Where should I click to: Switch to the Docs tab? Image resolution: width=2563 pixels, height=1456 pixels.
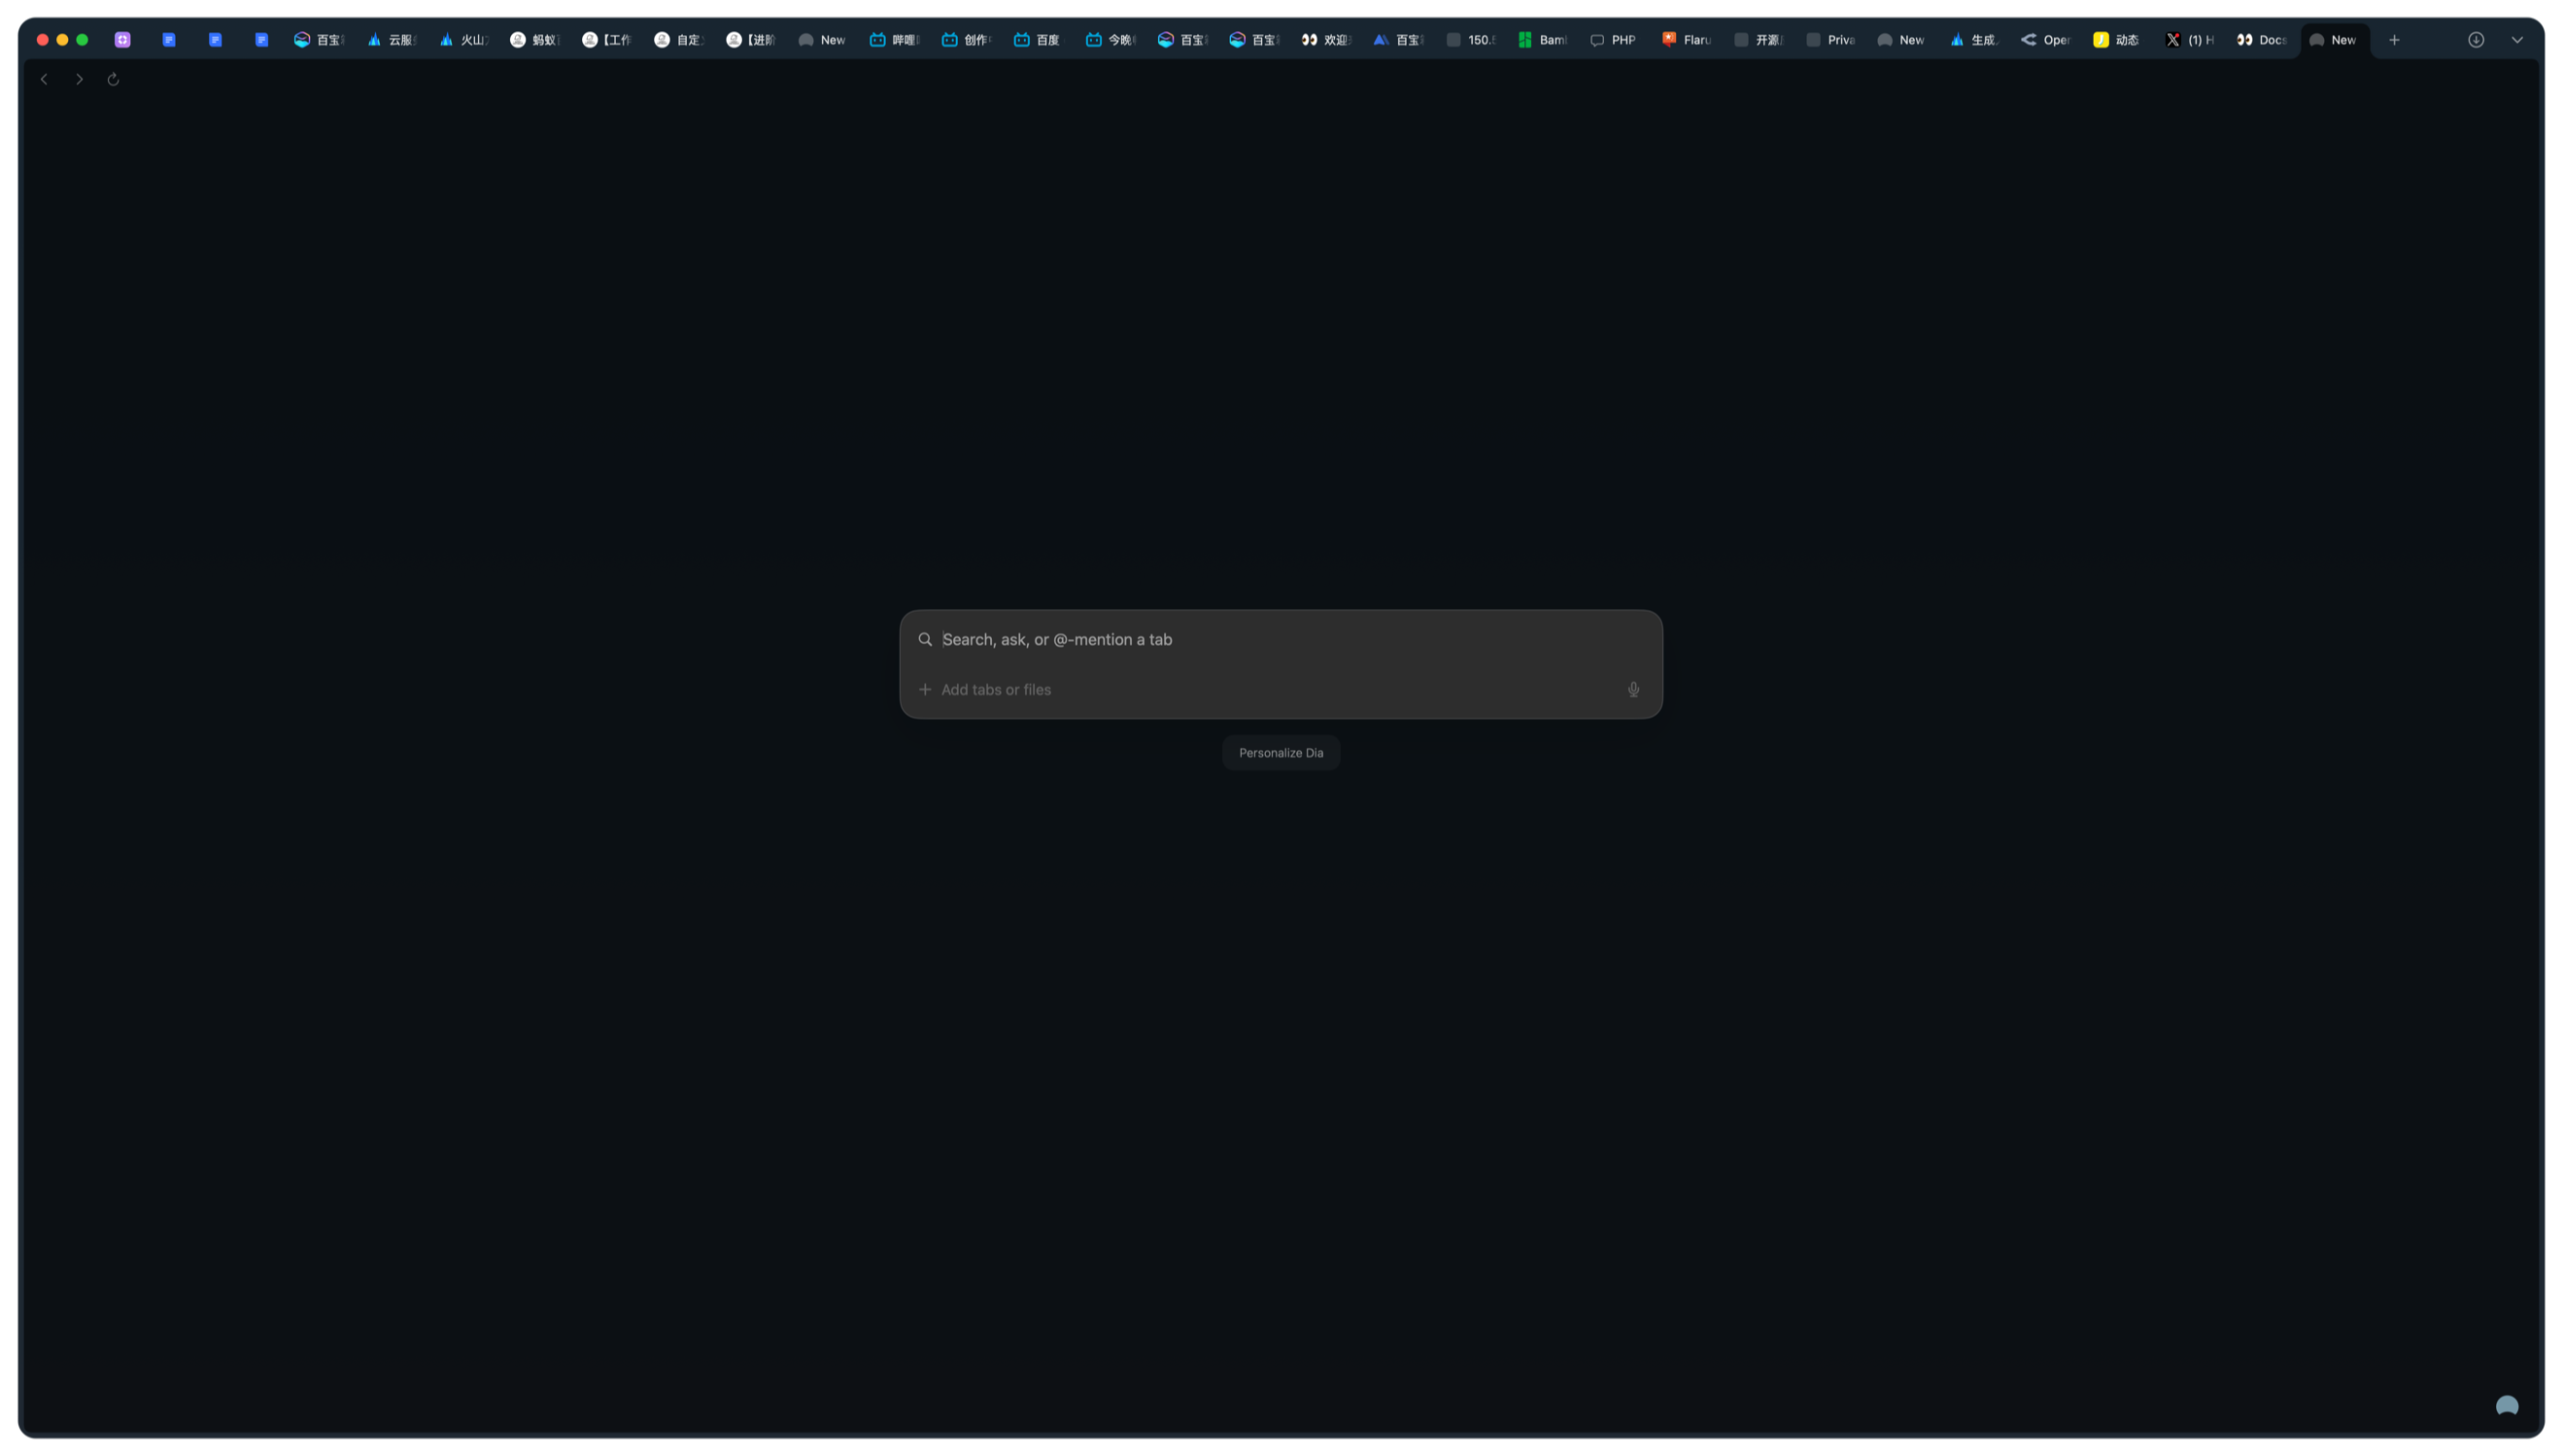coord(2262,40)
